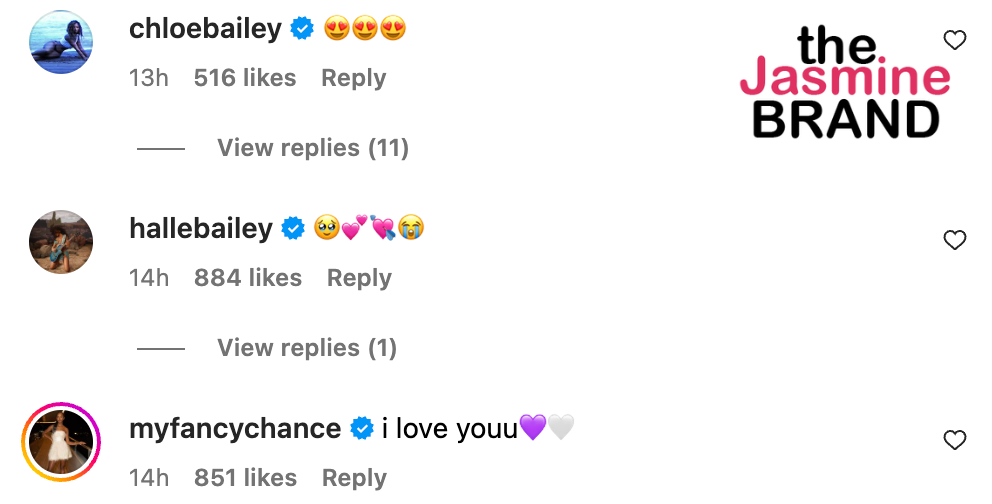Expand the single reply under hallebailey
Viewport: 992px width, 504px height.
click(x=307, y=348)
